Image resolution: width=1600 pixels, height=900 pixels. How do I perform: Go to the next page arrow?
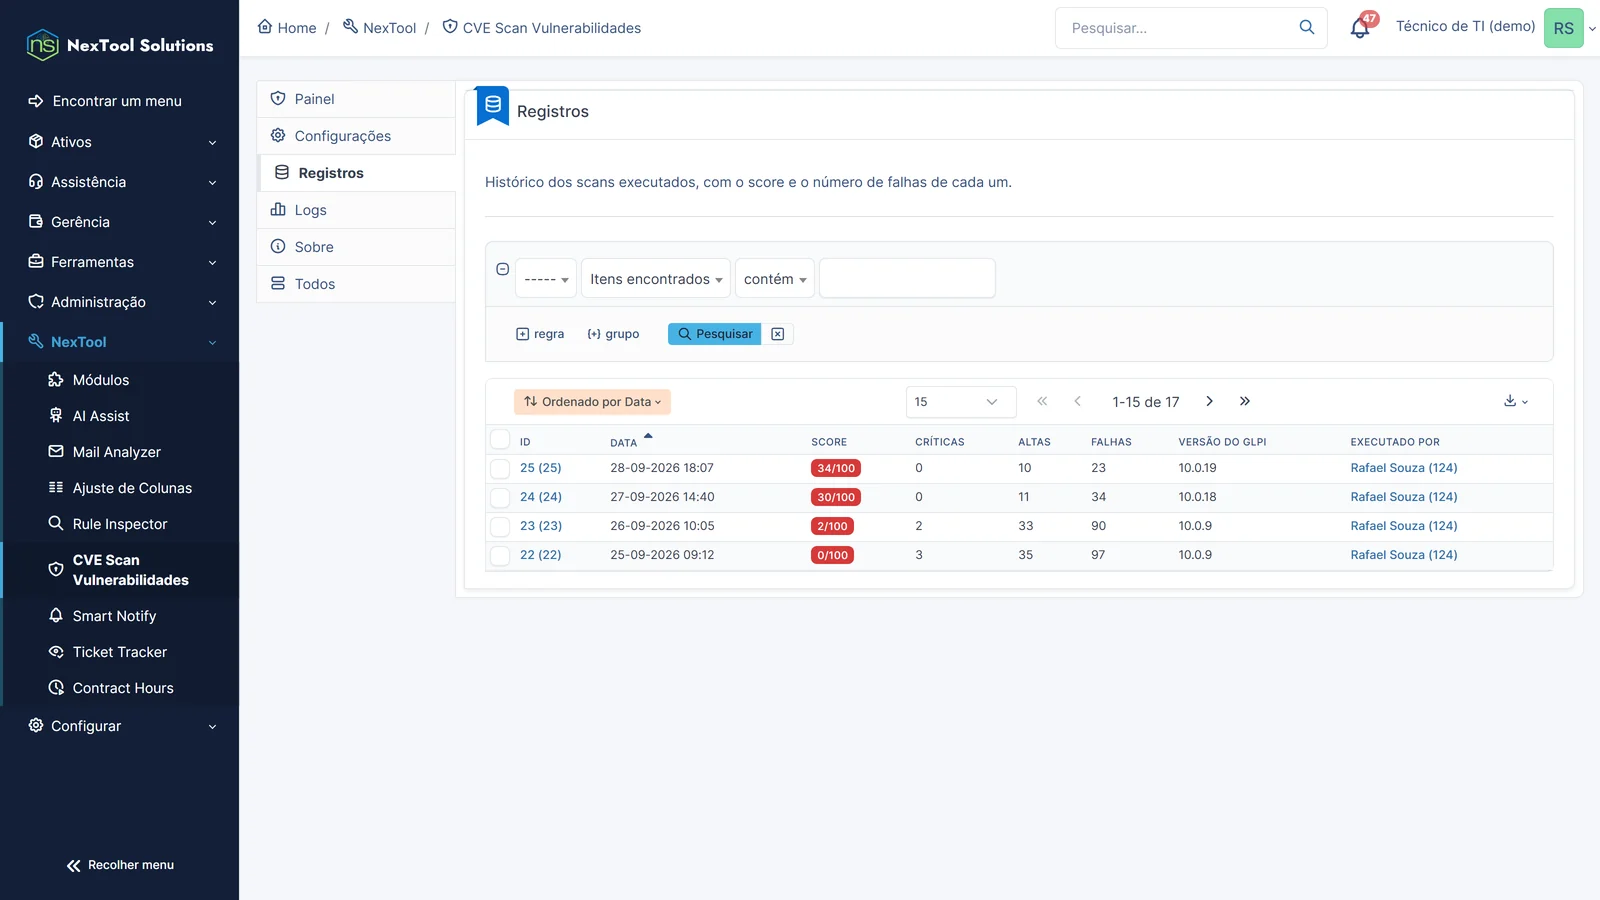click(1209, 401)
